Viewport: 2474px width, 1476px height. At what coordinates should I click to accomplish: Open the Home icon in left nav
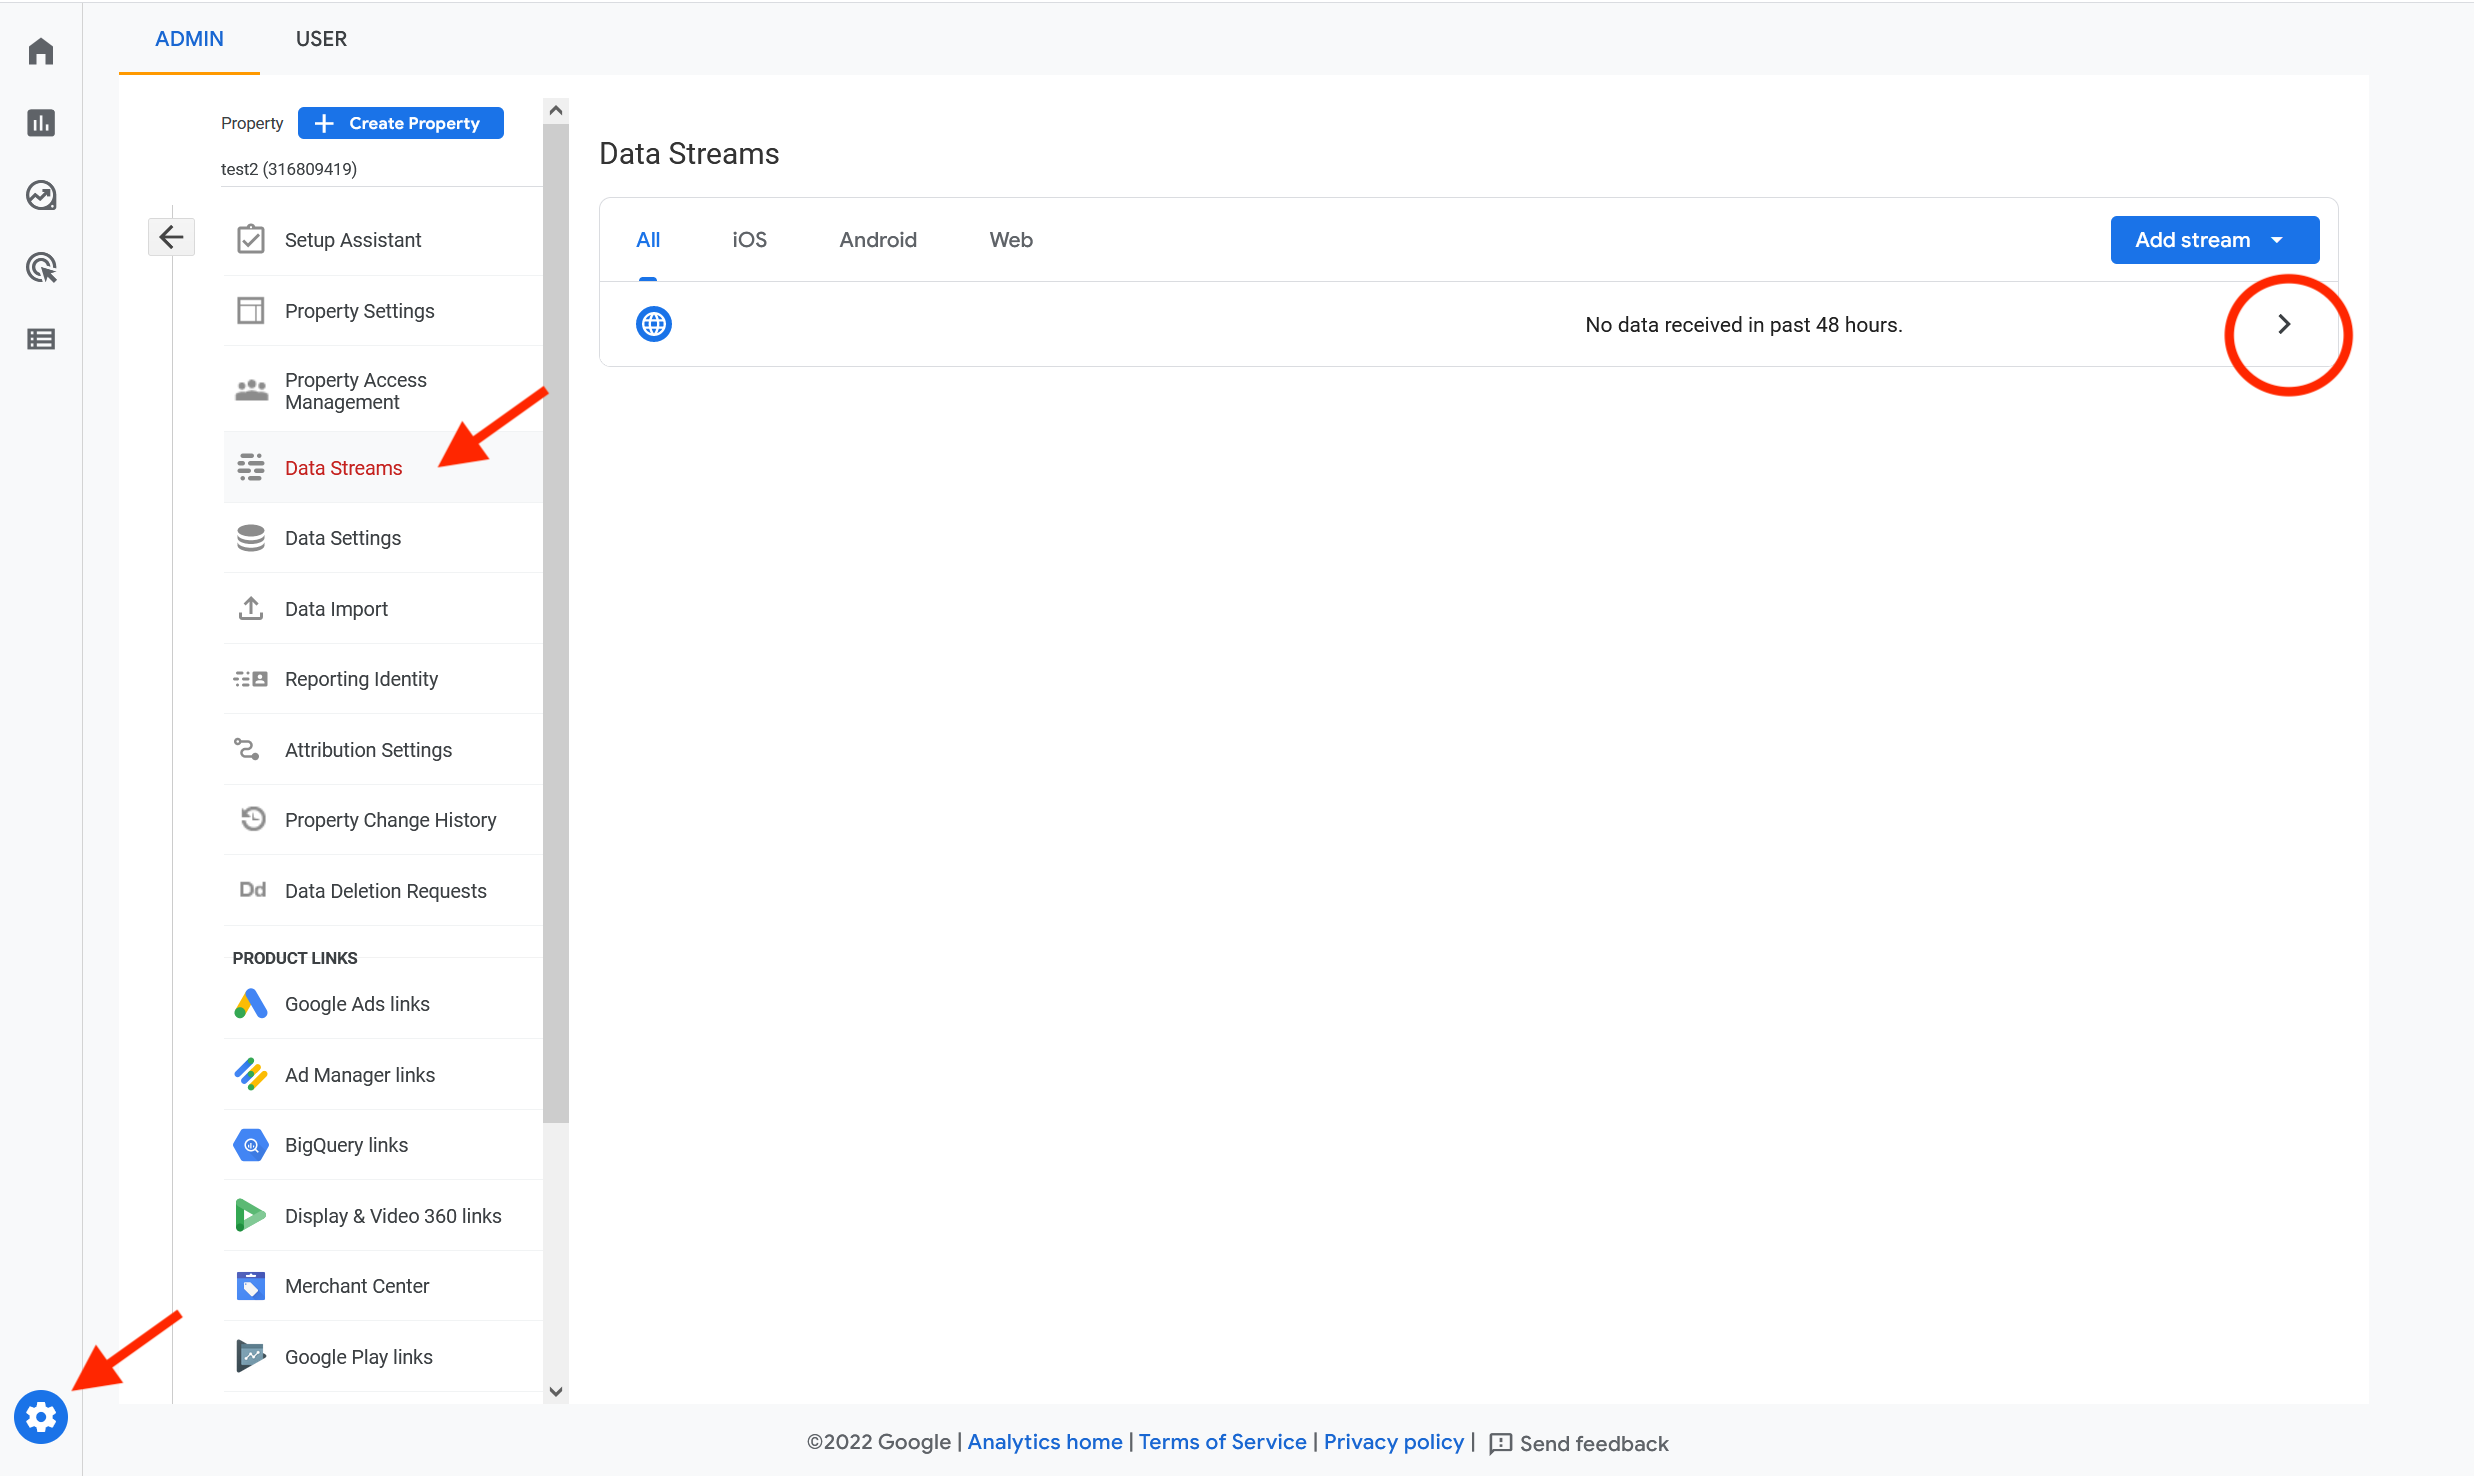click(x=41, y=51)
